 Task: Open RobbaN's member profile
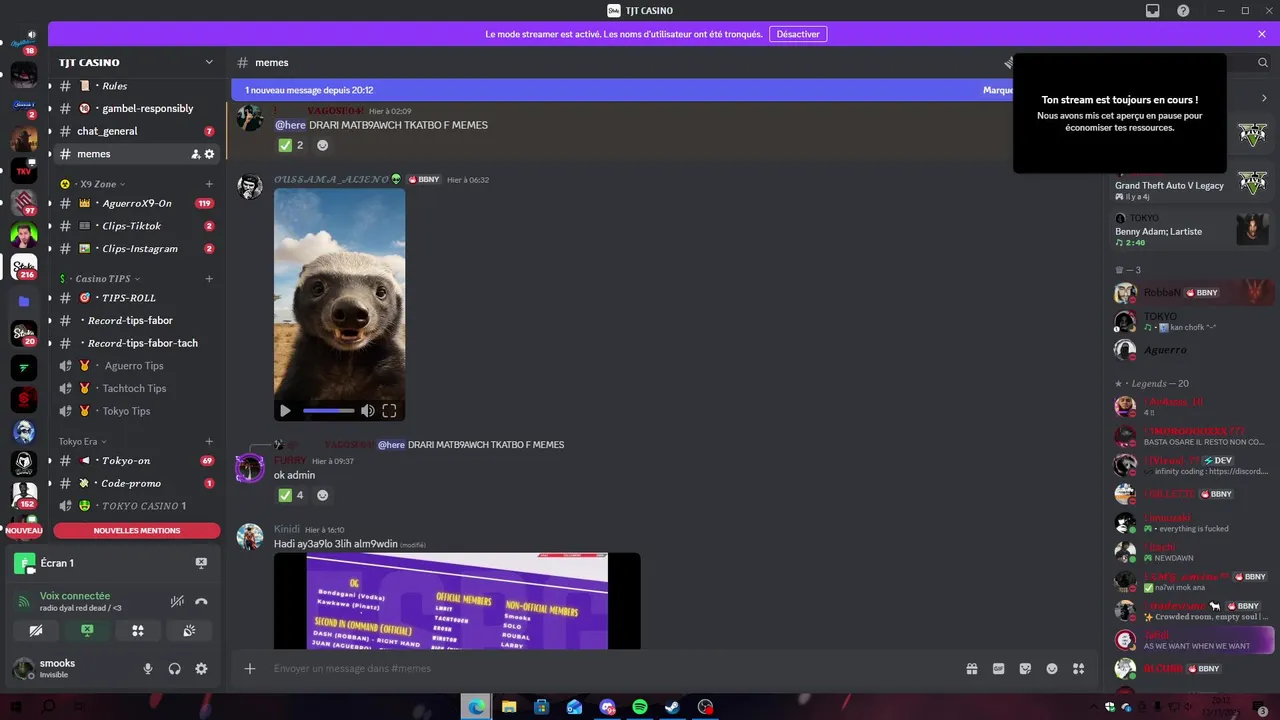(1193, 293)
